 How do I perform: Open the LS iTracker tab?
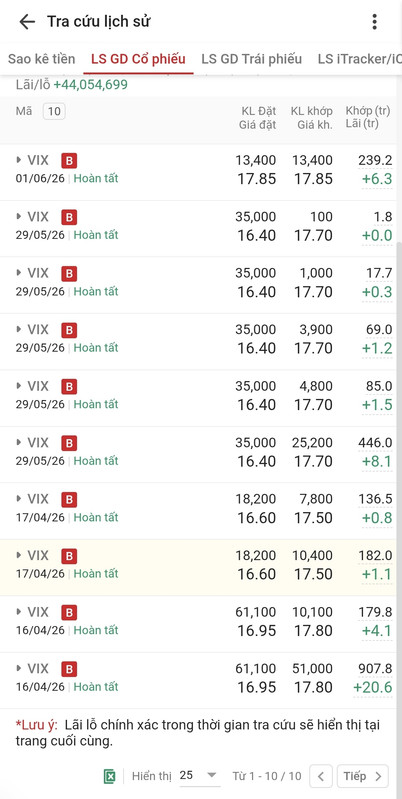click(359, 59)
